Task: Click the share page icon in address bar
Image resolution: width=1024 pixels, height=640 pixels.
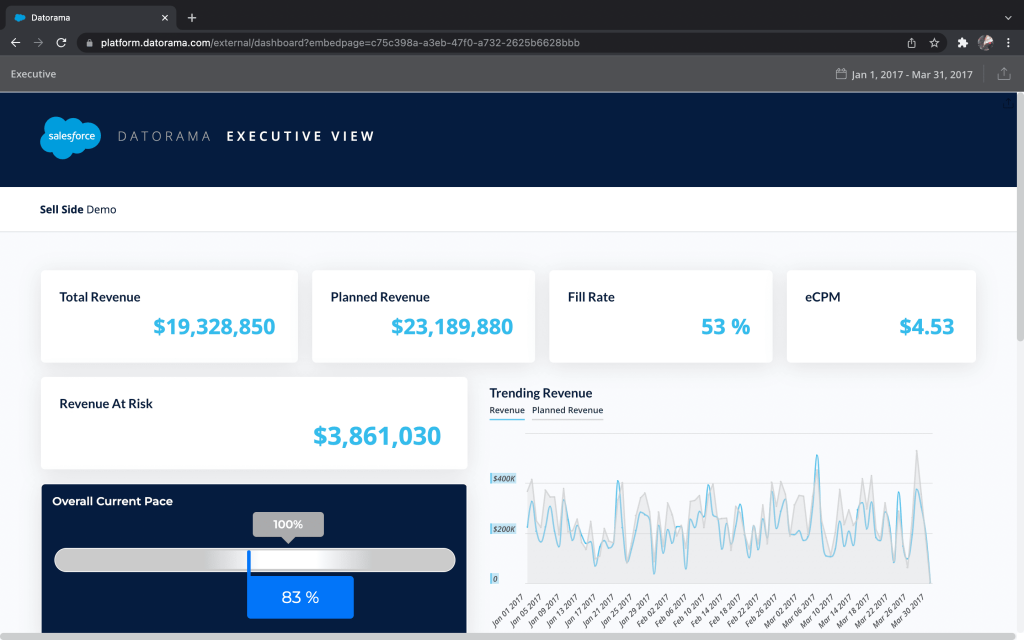Action: [x=912, y=43]
